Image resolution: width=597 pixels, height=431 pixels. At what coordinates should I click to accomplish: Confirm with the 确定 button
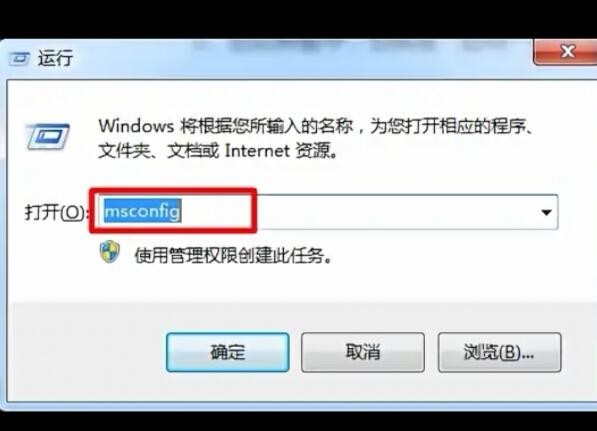[x=228, y=352]
